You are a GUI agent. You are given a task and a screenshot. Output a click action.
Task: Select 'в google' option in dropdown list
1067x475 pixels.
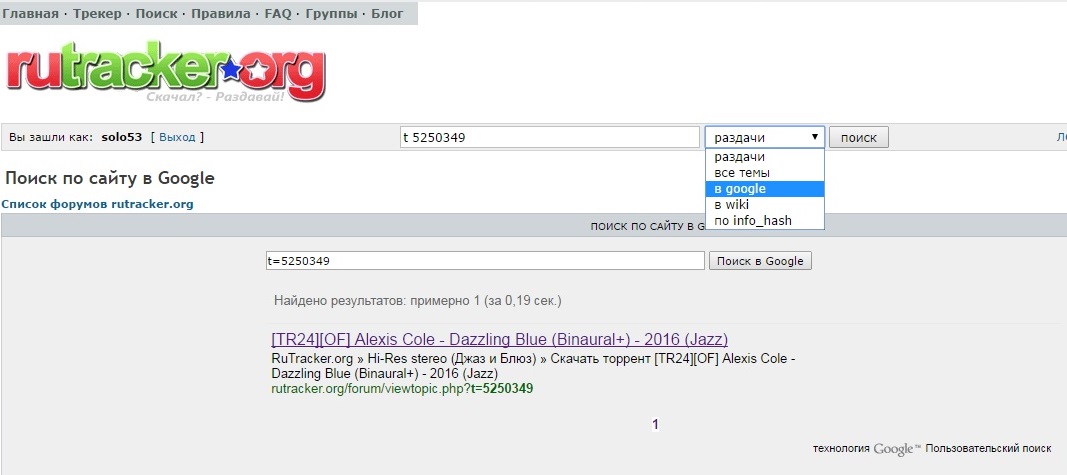point(765,189)
